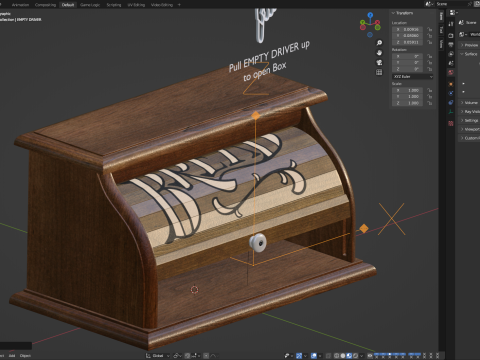
Task: Select material preview viewport shading
Action: 349,356
